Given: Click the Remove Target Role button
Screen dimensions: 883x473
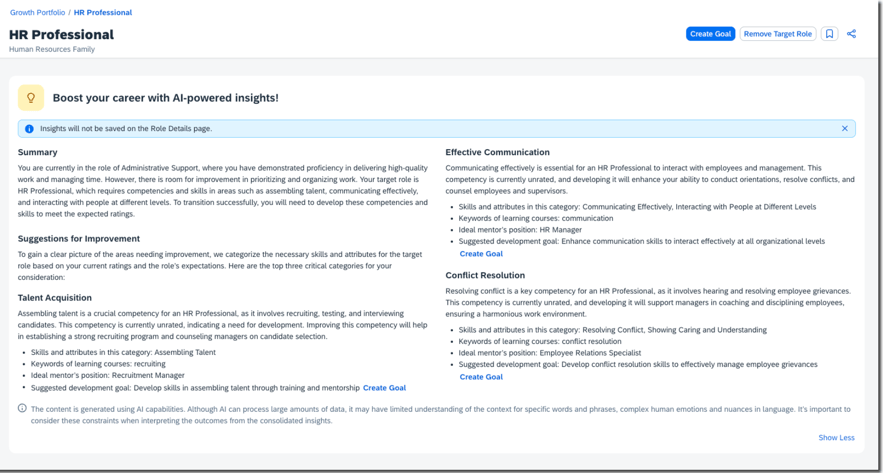Looking at the screenshot, I should point(778,34).
